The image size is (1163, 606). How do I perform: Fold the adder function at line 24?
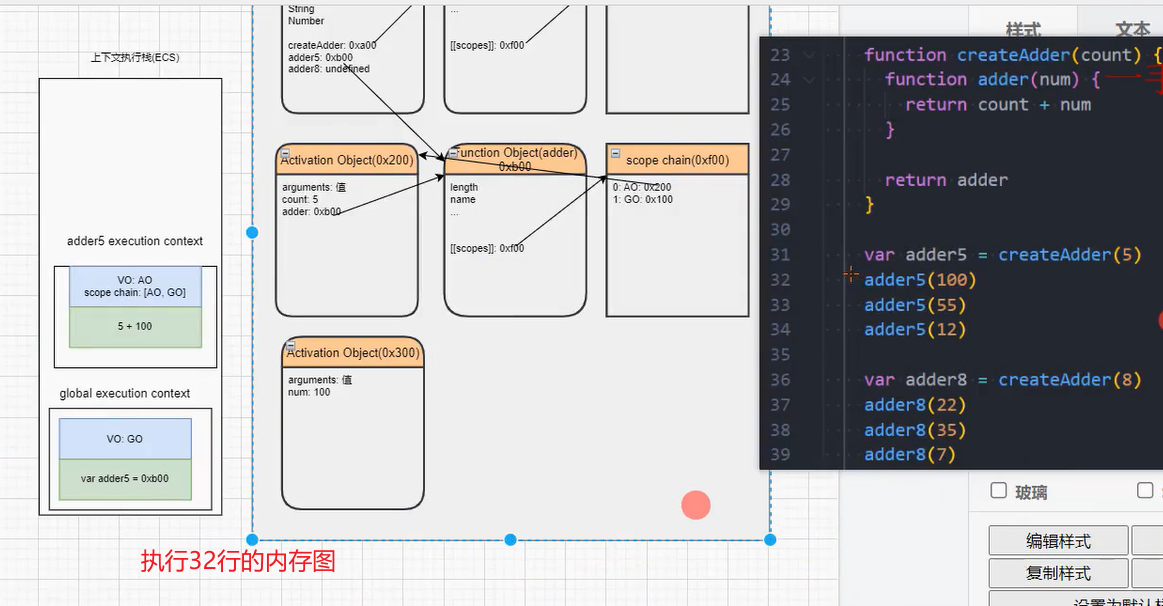[x=809, y=79]
